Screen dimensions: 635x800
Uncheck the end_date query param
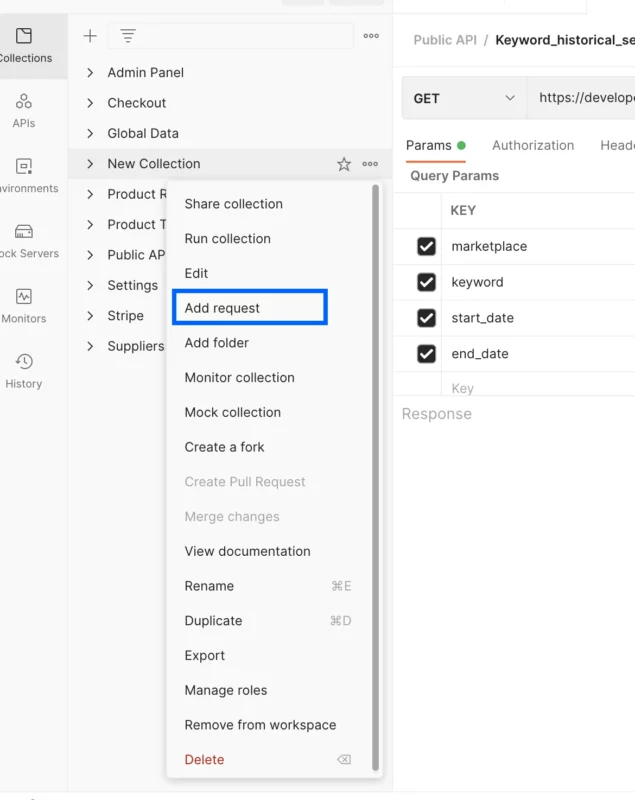click(426, 354)
